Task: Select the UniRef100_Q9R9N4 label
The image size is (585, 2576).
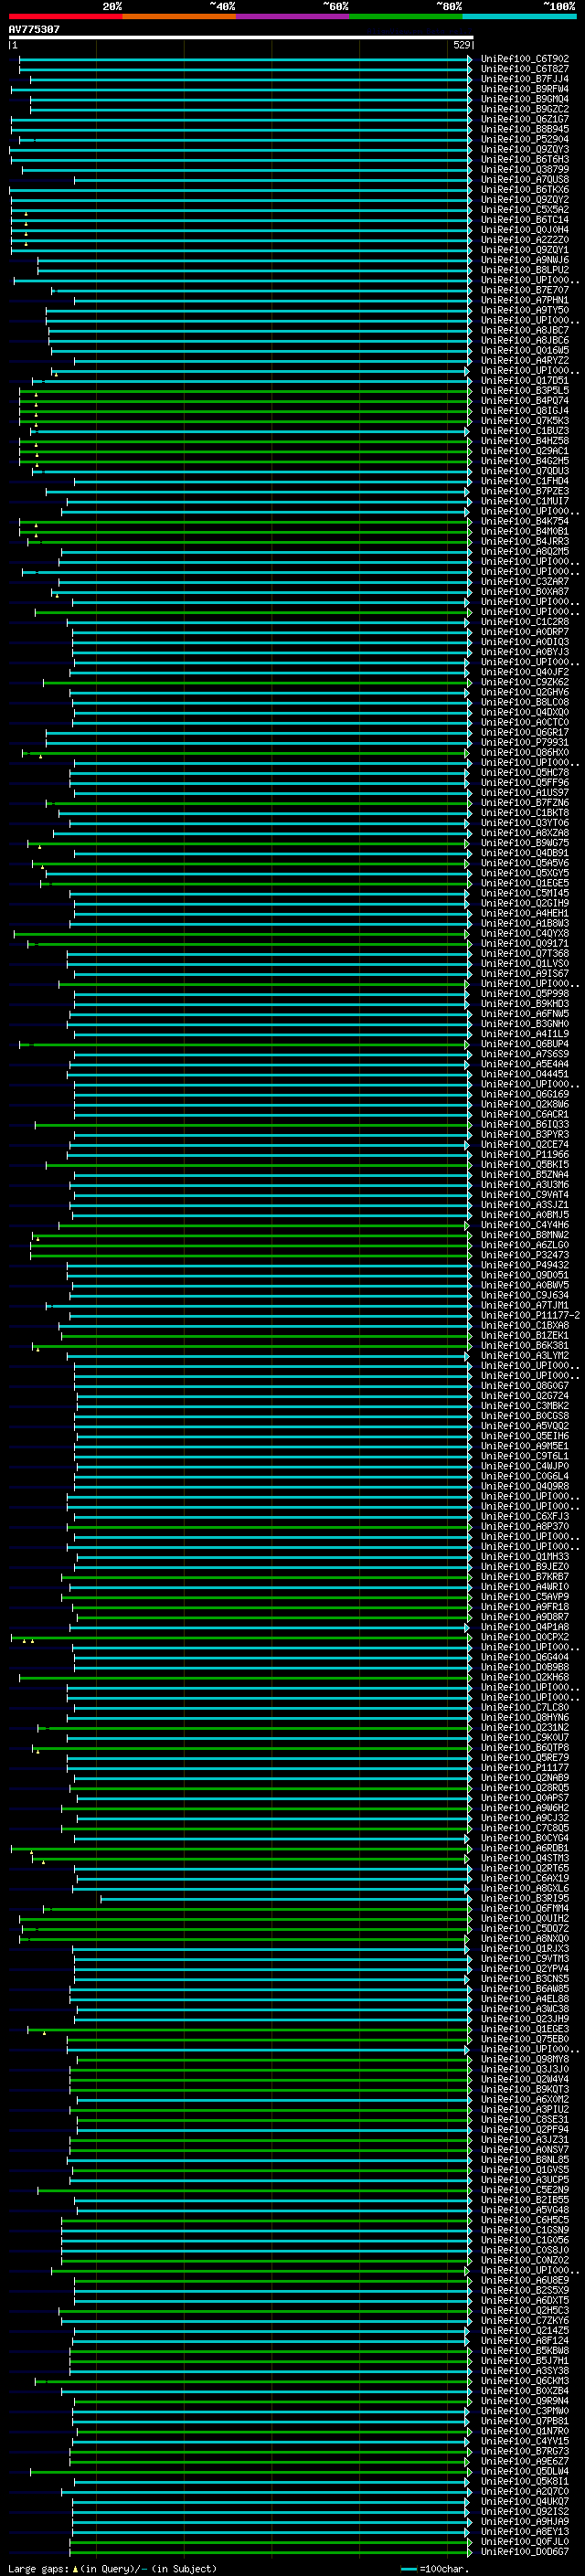Action: point(524,2400)
